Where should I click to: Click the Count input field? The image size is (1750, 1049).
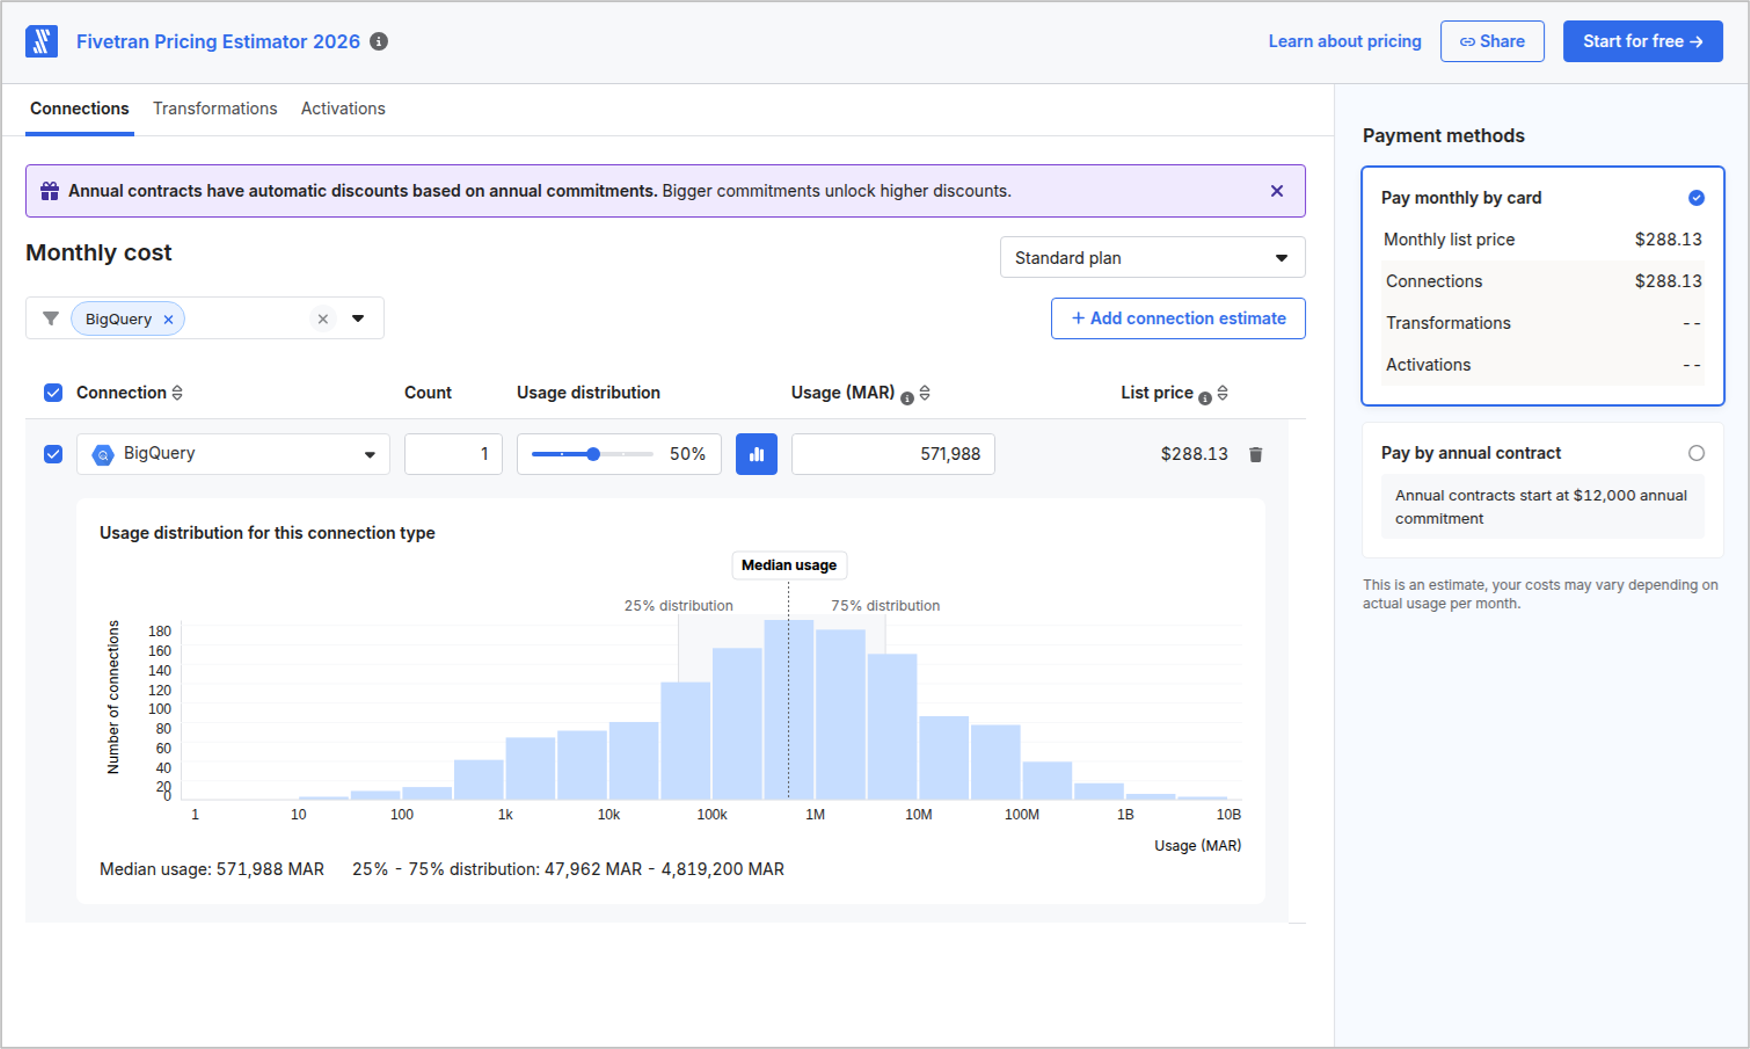click(x=453, y=454)
